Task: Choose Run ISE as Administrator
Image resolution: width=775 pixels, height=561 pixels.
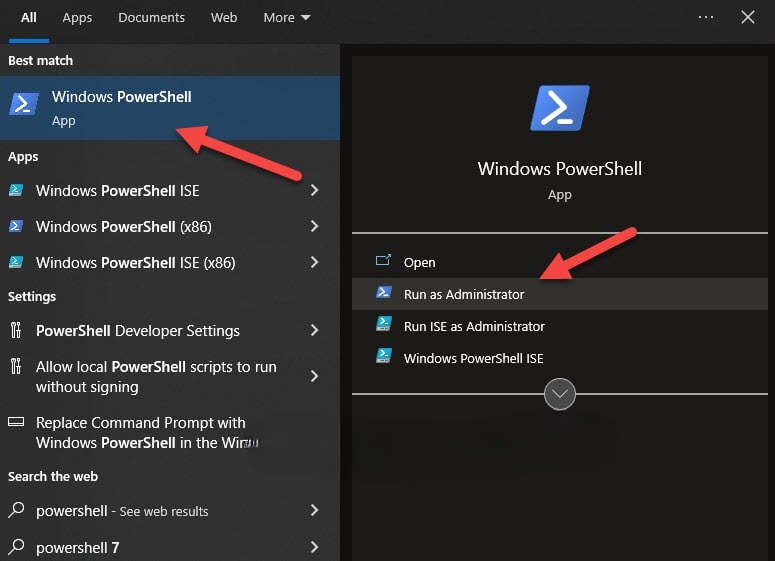Action: [x=560, y=326]
